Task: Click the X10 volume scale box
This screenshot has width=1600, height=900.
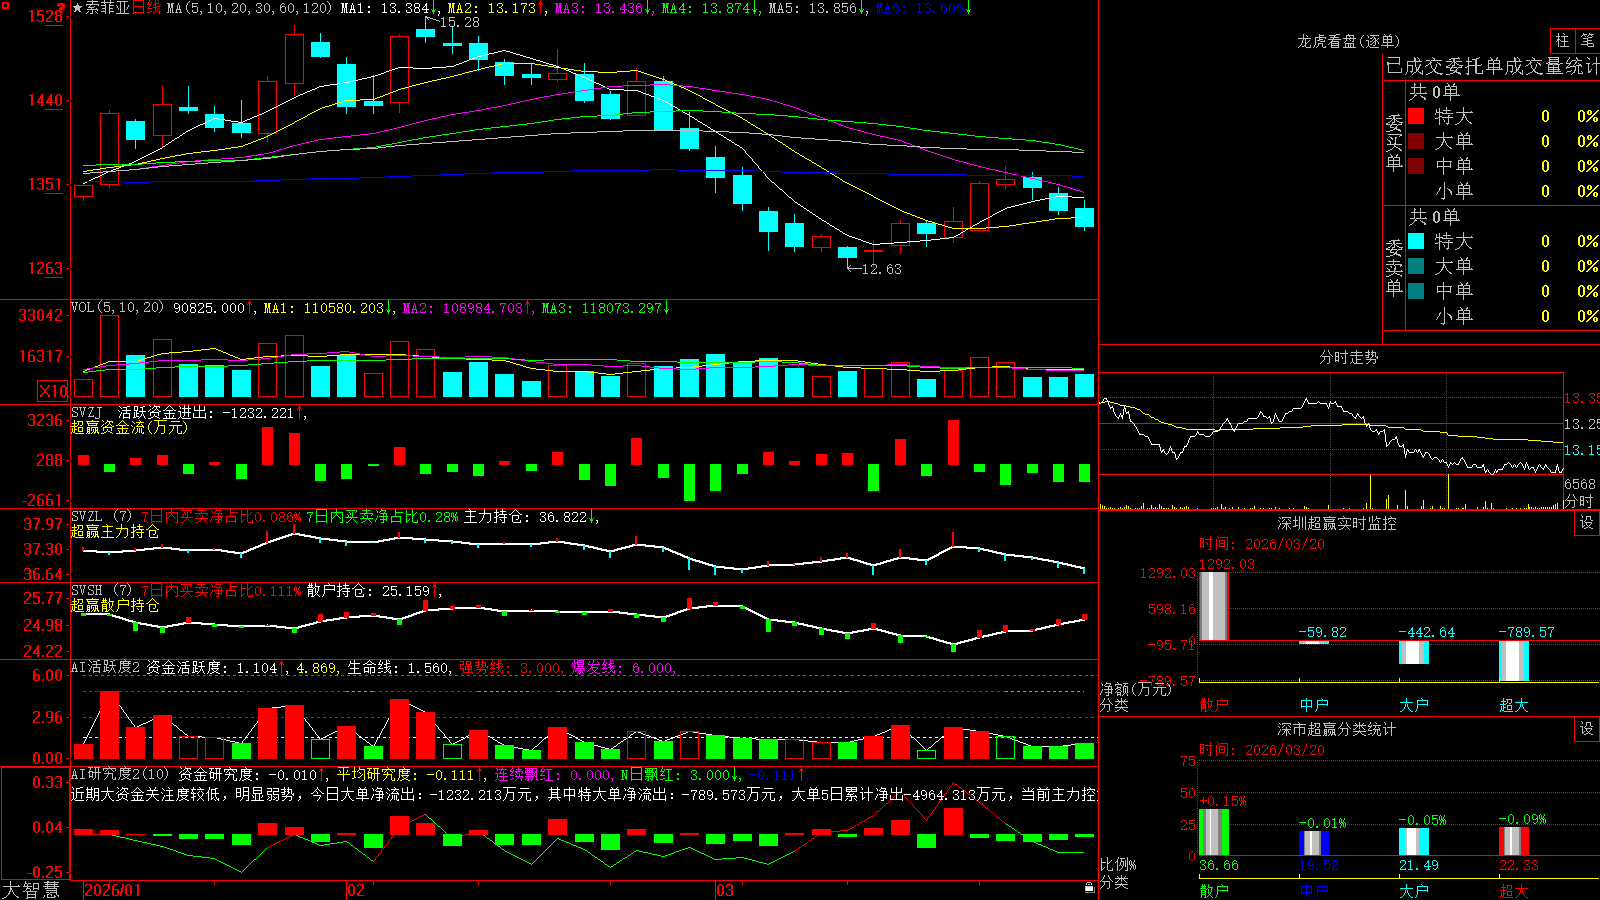Action: pyautogui.click(x=53, y=391)
